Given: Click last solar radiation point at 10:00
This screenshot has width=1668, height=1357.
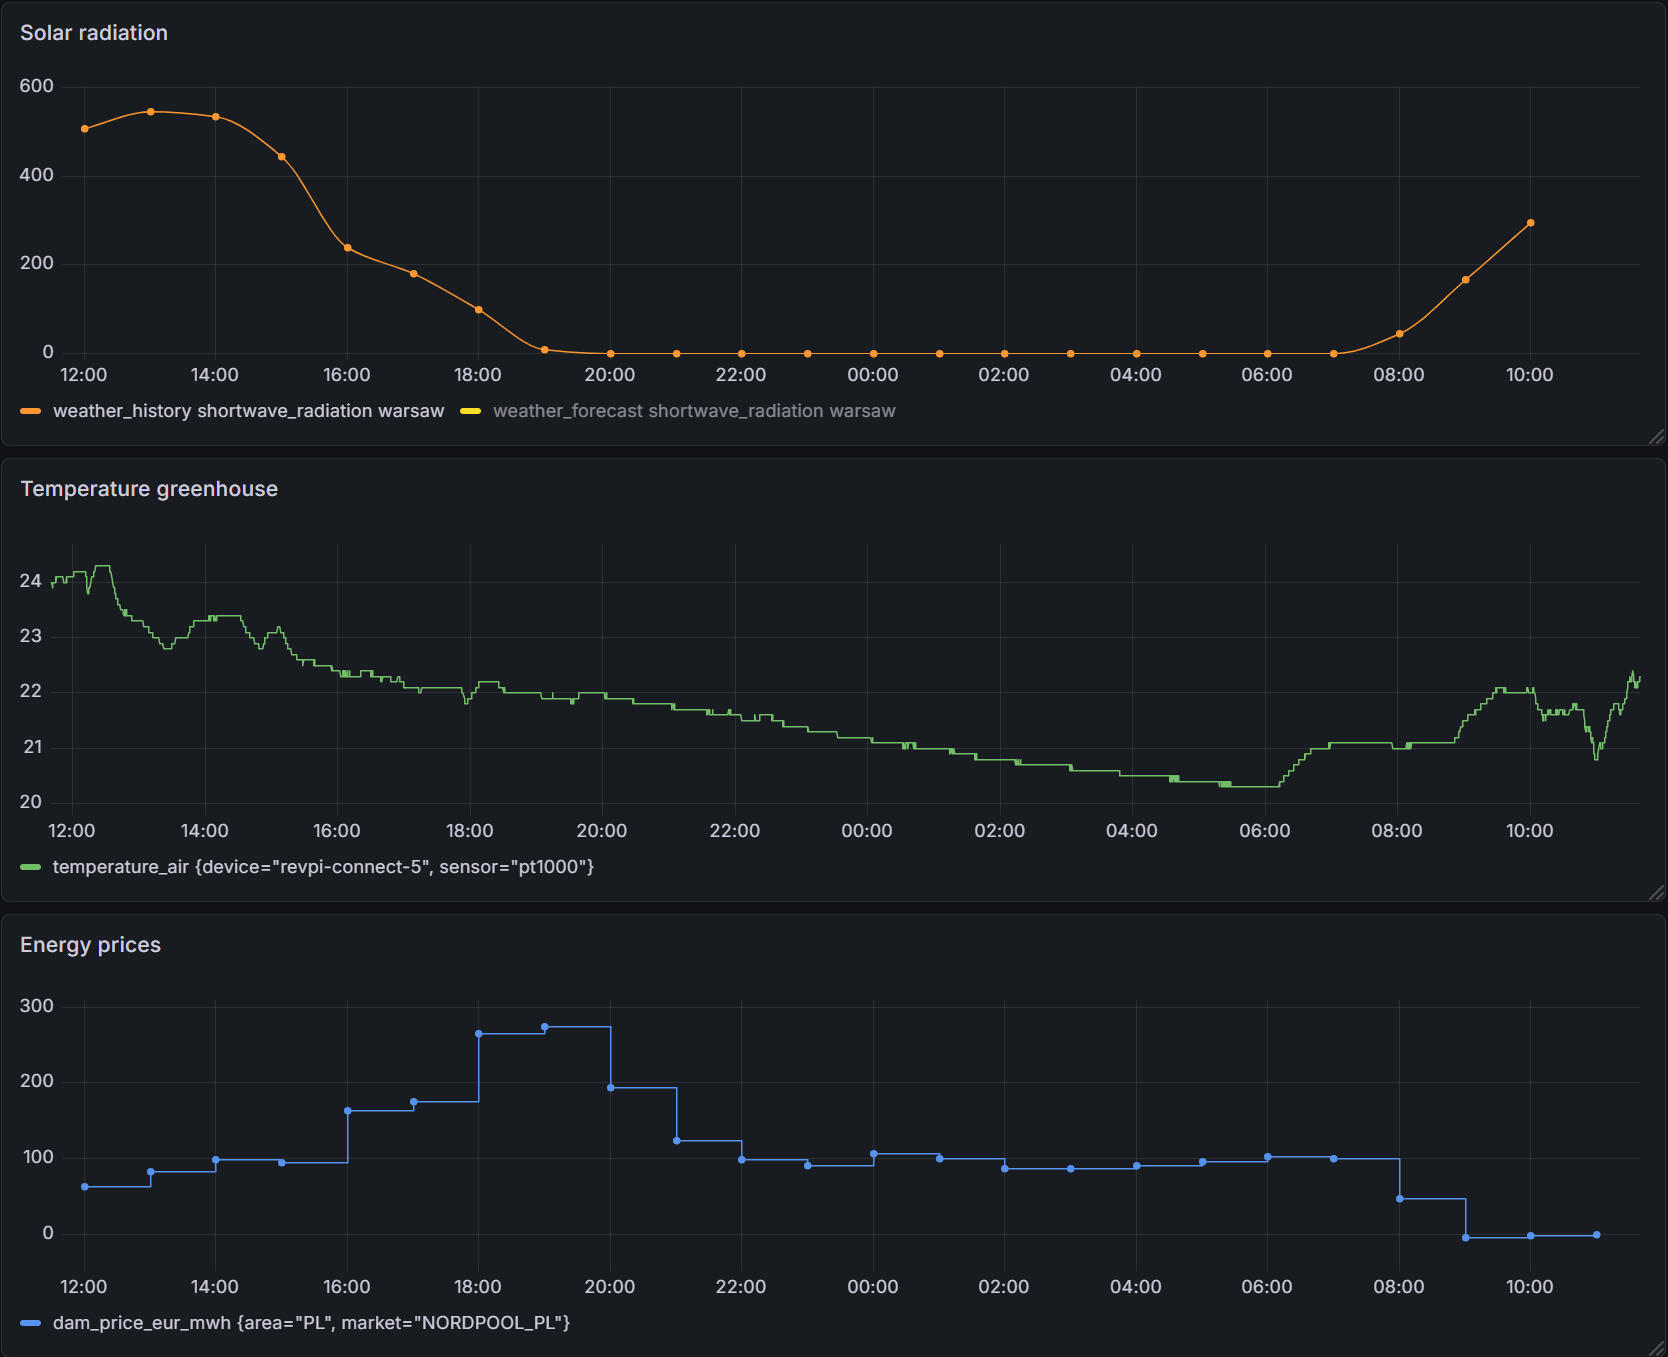Looking at the screenshot, I should (x=1530, y=223).
